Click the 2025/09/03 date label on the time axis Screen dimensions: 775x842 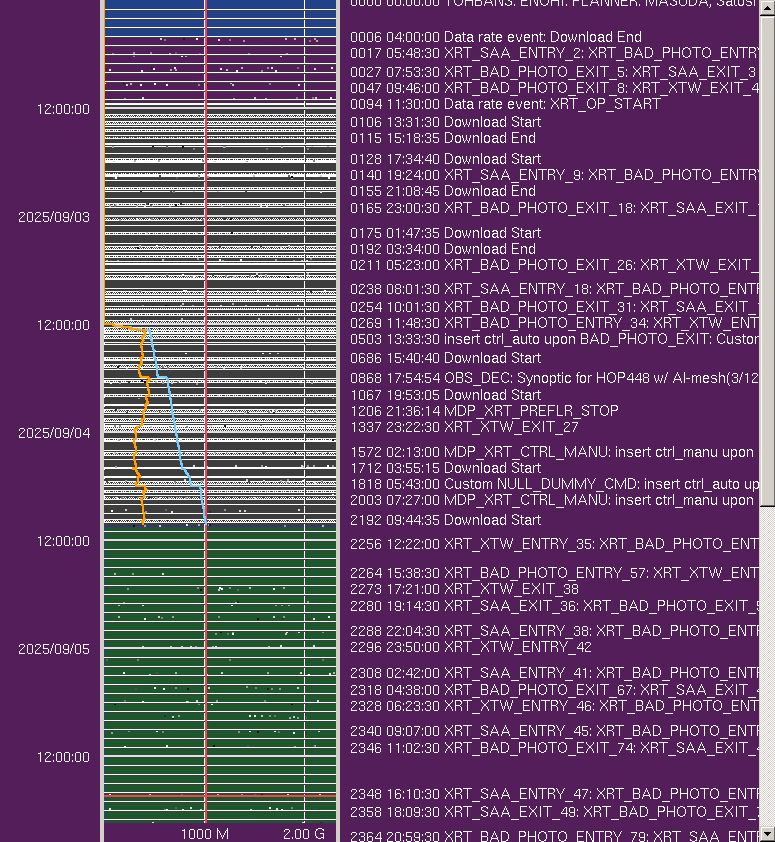point(54,217)
